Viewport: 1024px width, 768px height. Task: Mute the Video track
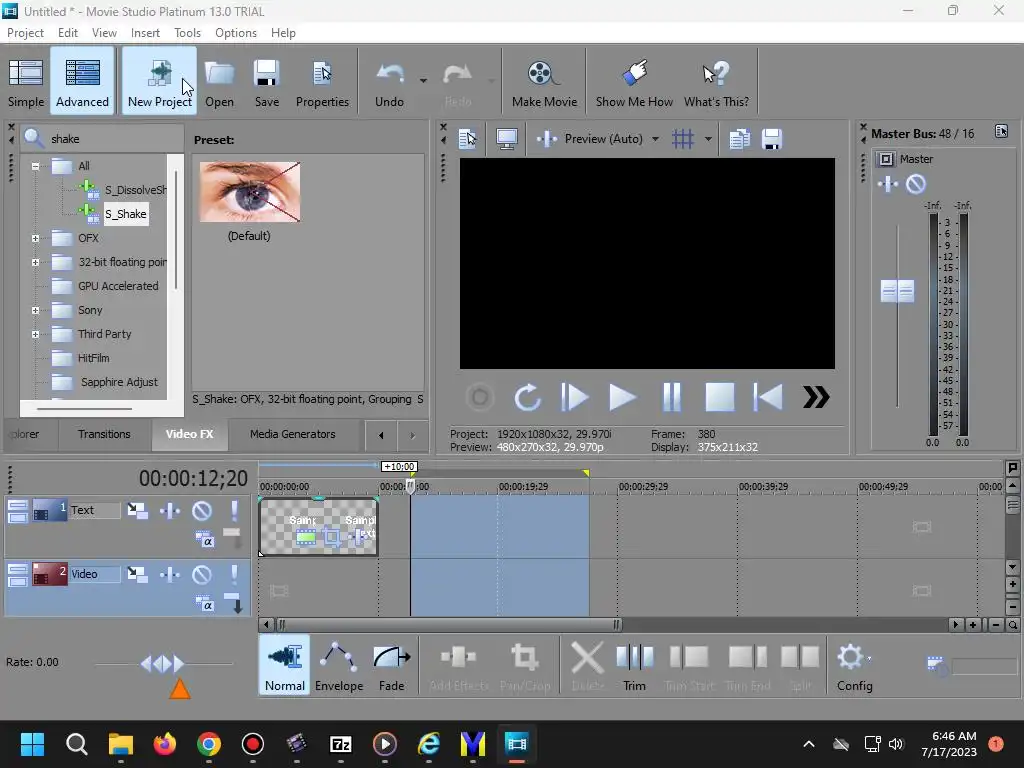[202, 574]
